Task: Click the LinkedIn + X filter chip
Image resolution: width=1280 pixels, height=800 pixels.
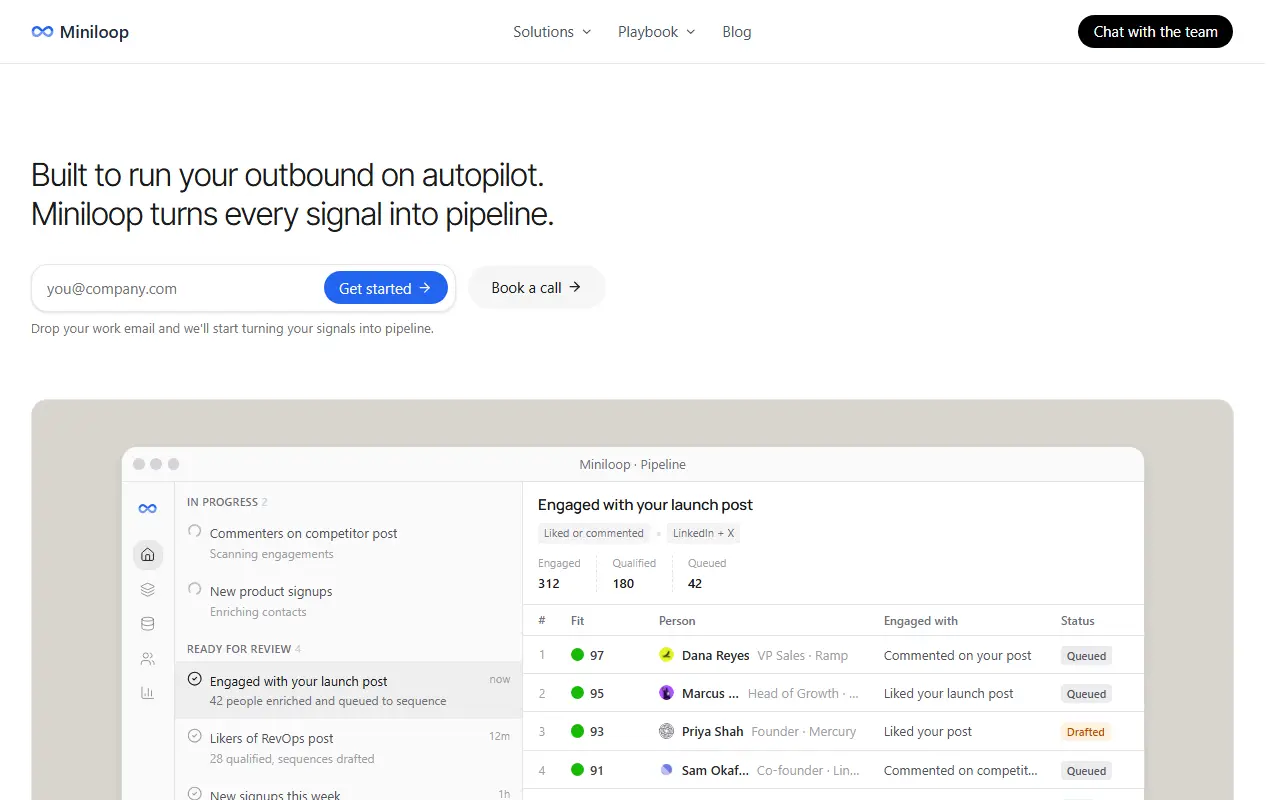Action: pos(703,533)
